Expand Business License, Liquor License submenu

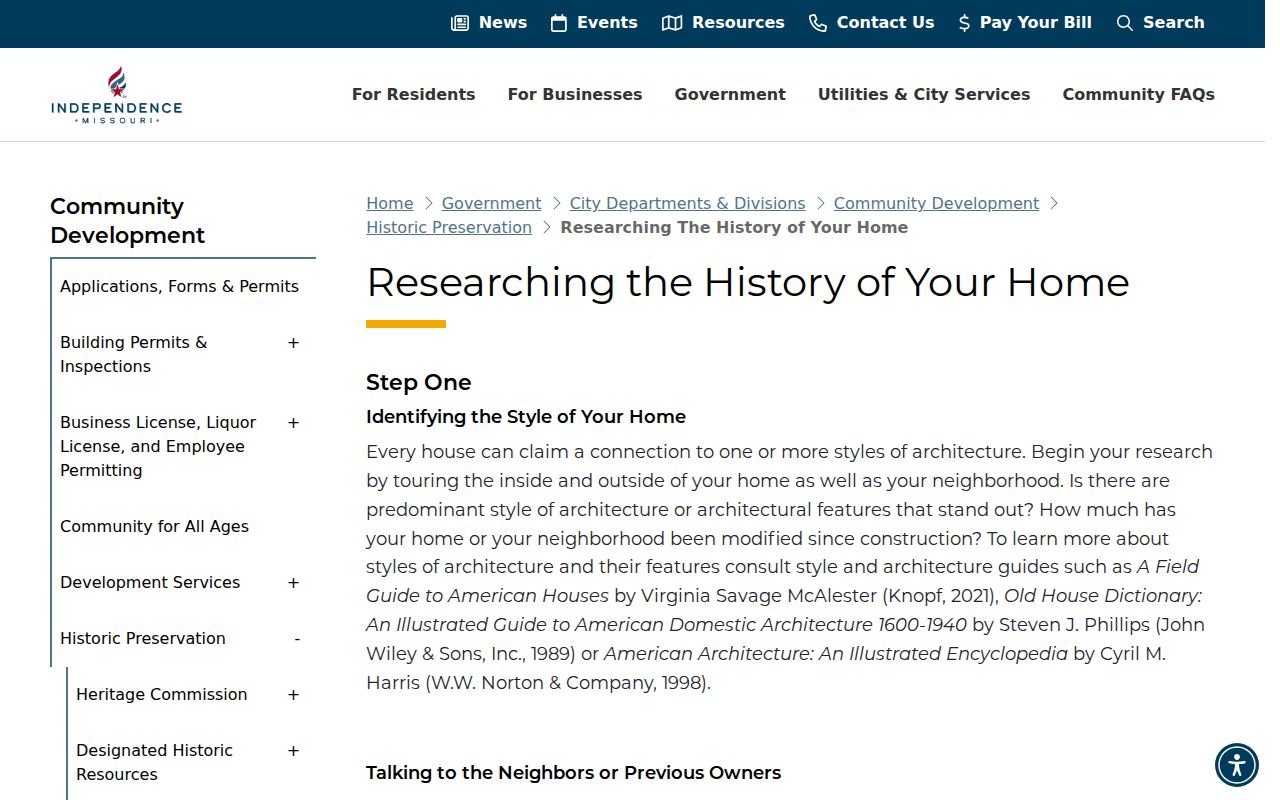[x=293, y=423]
